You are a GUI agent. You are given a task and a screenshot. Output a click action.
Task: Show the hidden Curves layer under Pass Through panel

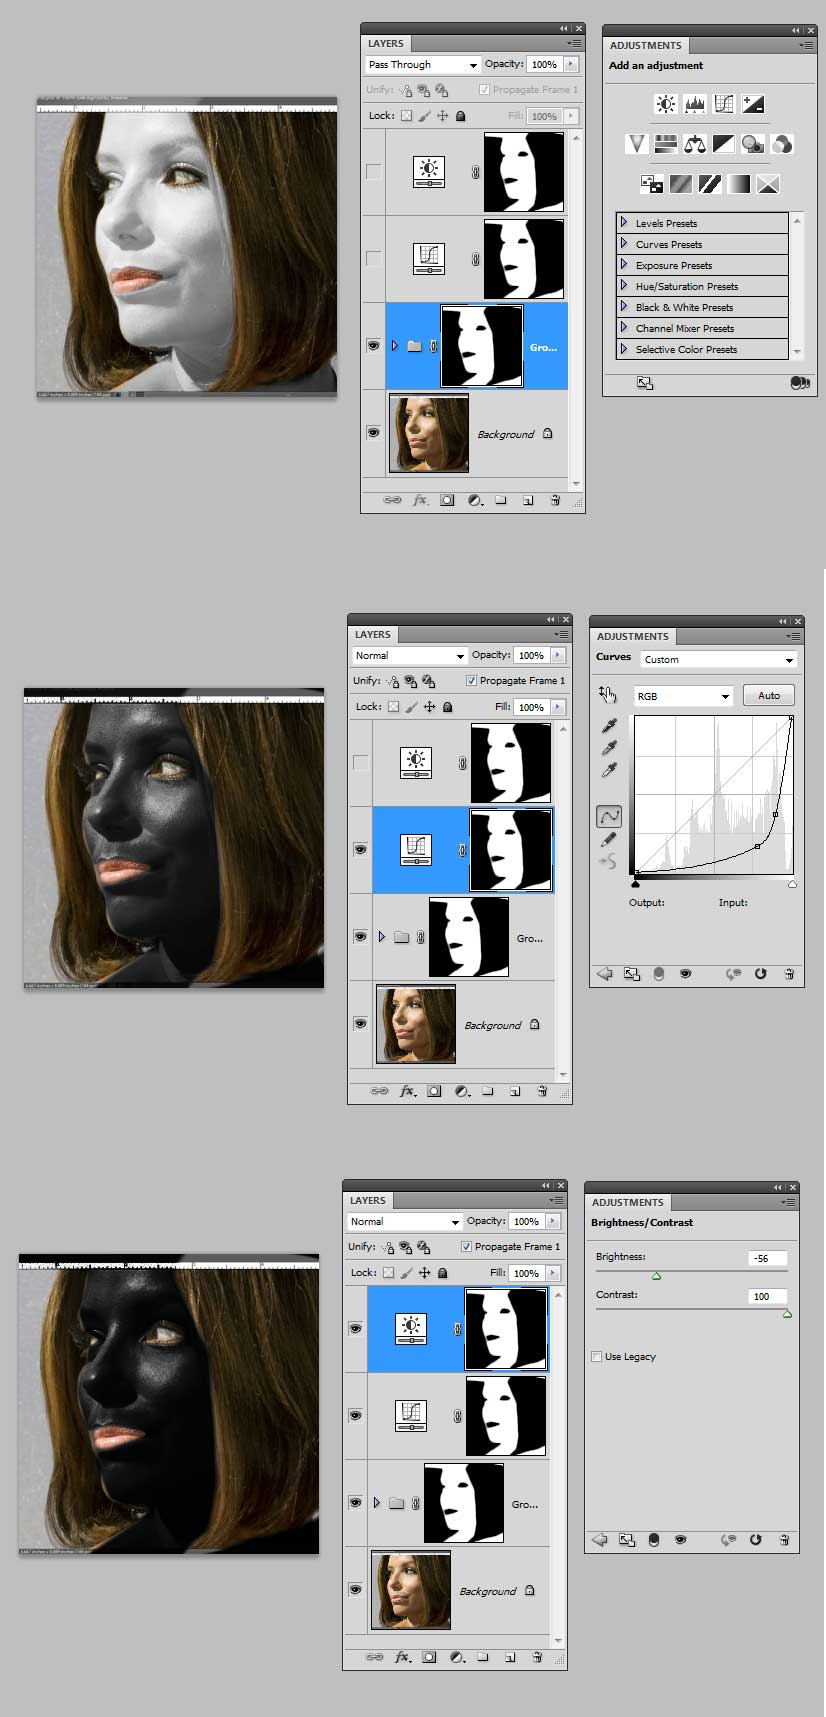click(373, 258)
